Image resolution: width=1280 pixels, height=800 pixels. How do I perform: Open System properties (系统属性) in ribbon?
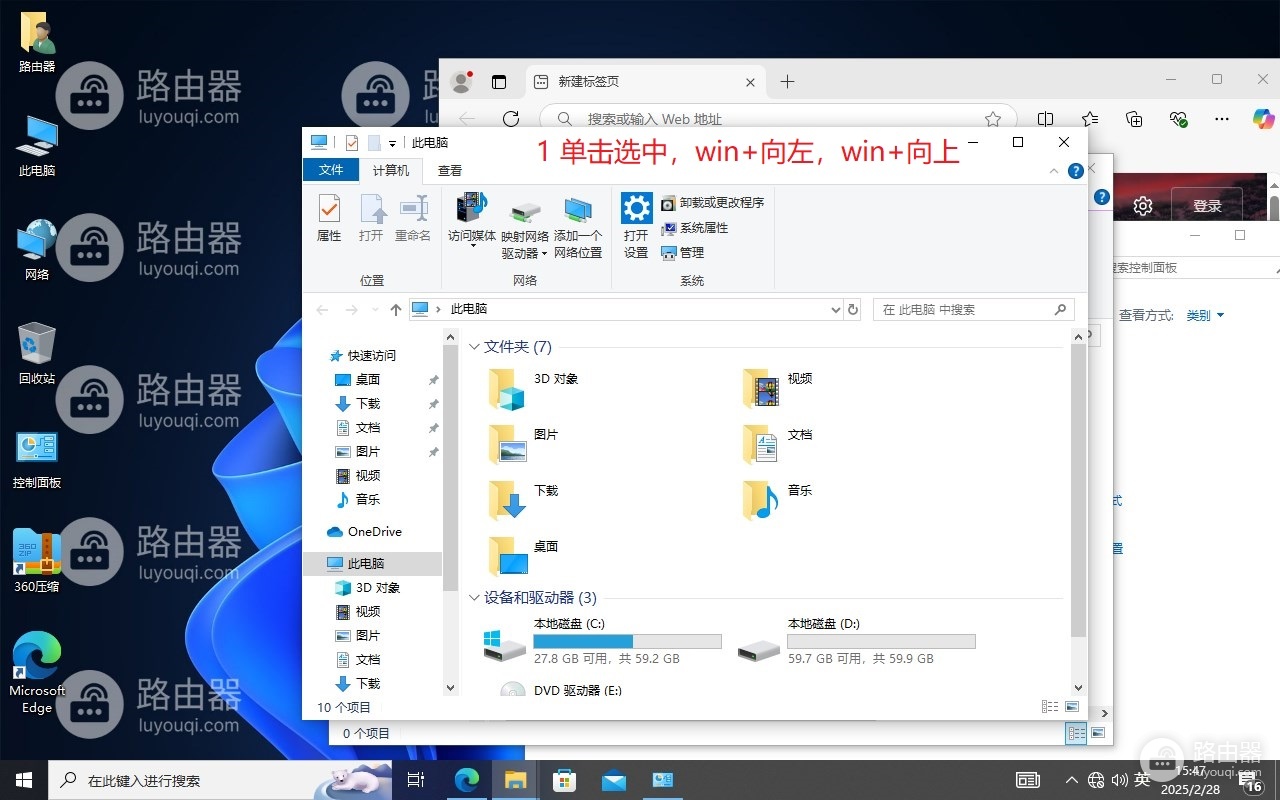tap(694, 228)
